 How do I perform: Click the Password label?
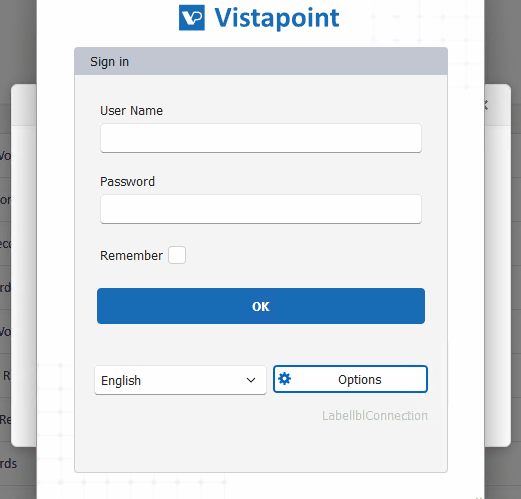(127, 182)
